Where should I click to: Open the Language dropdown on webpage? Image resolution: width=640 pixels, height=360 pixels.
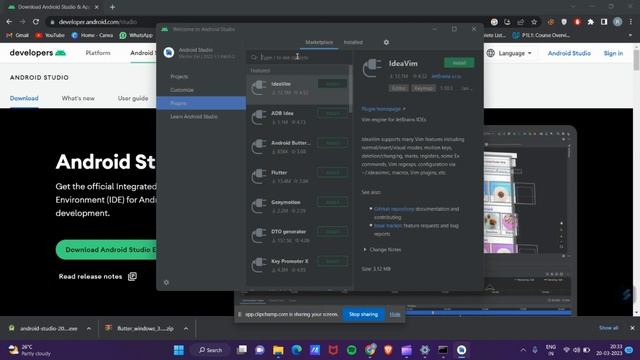[509, 53]
